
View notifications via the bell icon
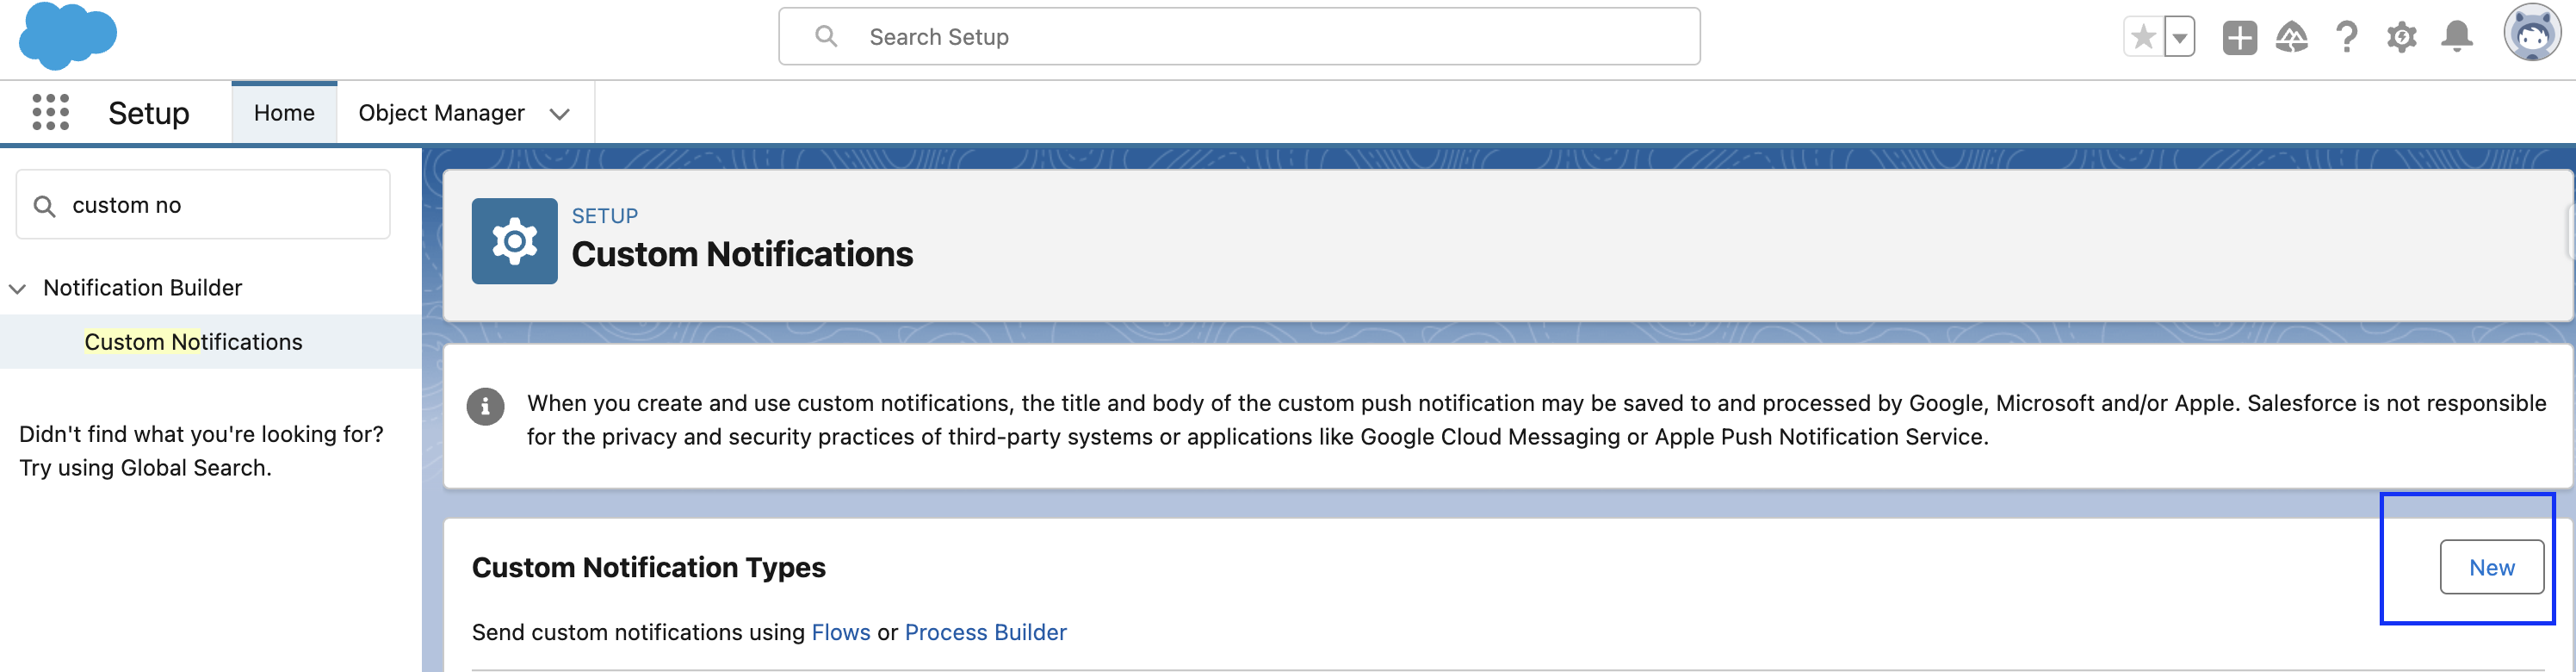(x=2457, y=36)
